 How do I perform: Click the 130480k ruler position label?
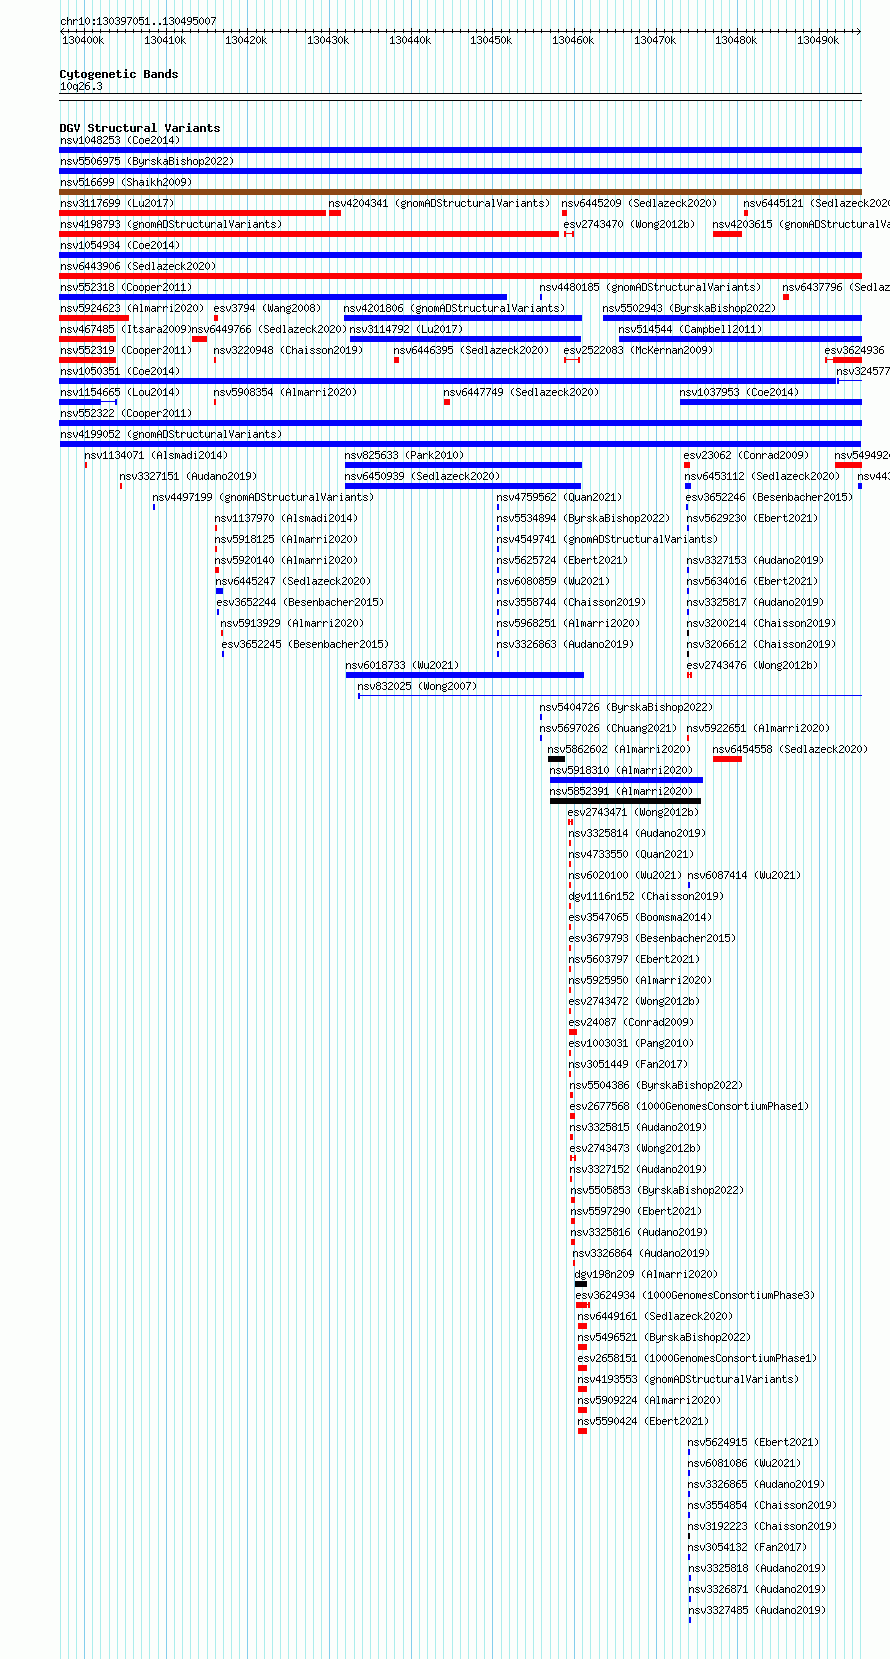(x=736, y=40)
